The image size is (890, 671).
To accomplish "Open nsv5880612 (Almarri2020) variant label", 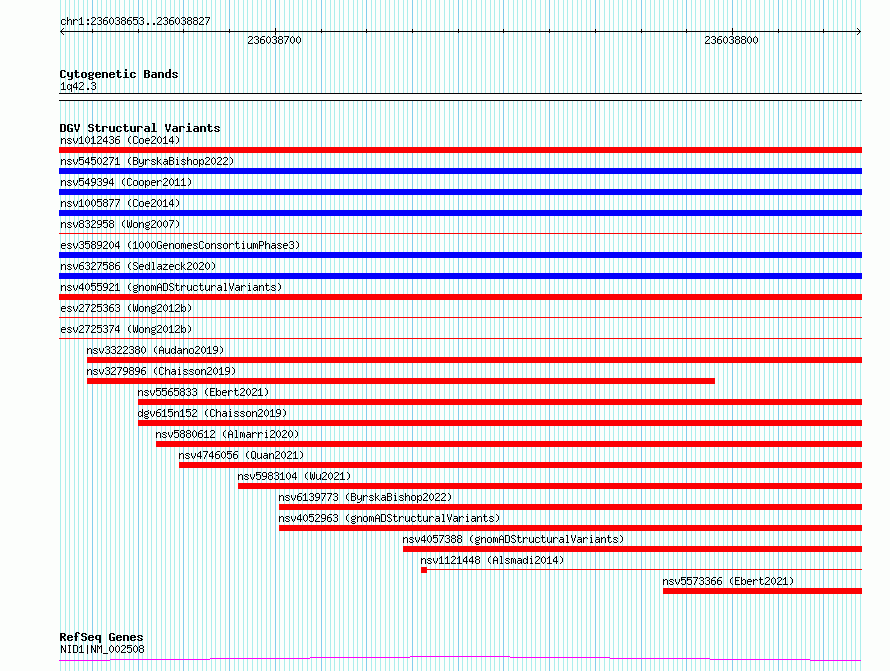I will coord(227,434).
